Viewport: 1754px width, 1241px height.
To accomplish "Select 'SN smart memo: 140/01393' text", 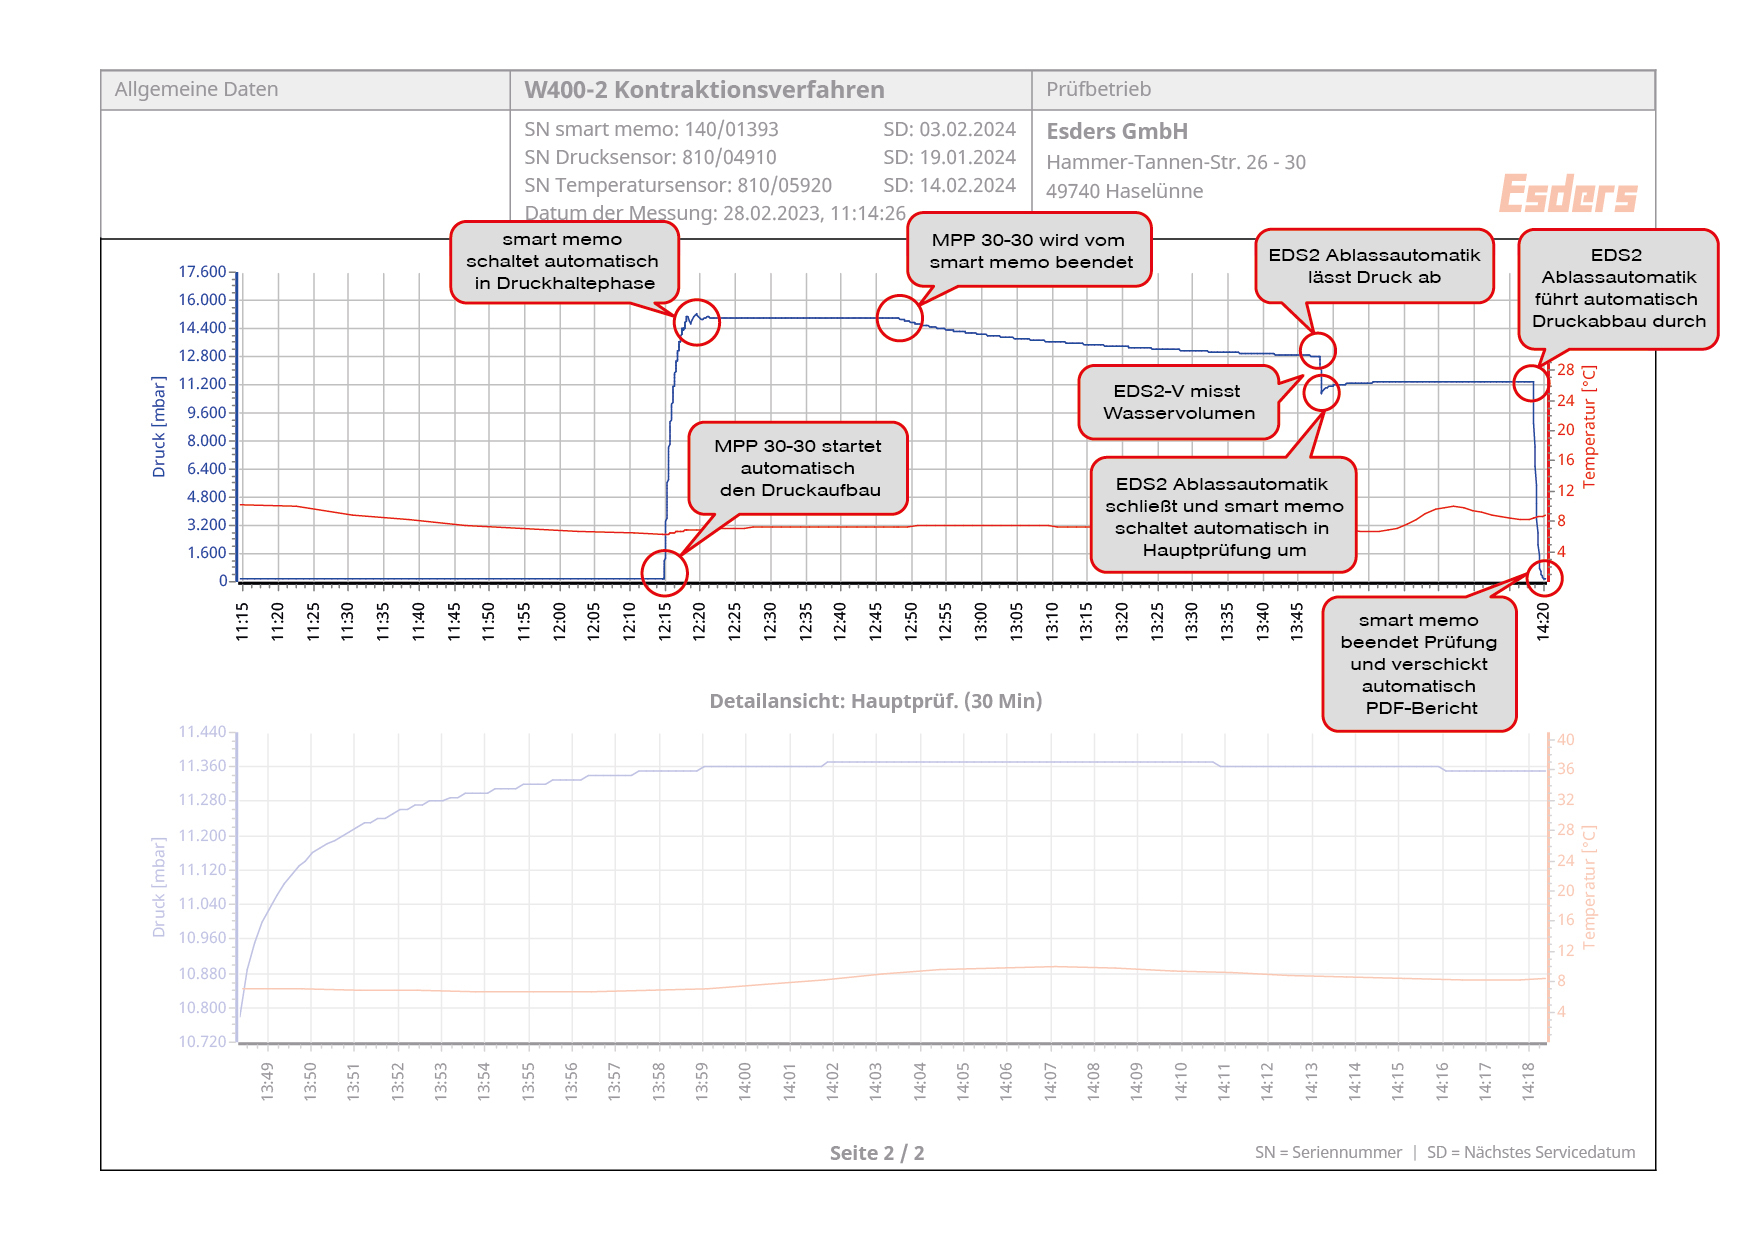I will point(651,129).
